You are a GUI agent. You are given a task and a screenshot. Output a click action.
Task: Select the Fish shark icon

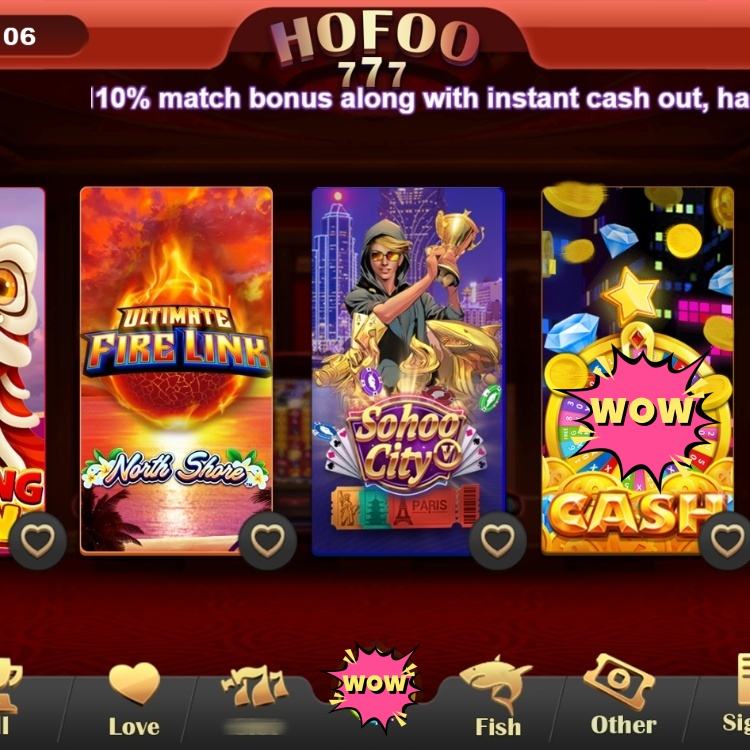pos(496,684)
